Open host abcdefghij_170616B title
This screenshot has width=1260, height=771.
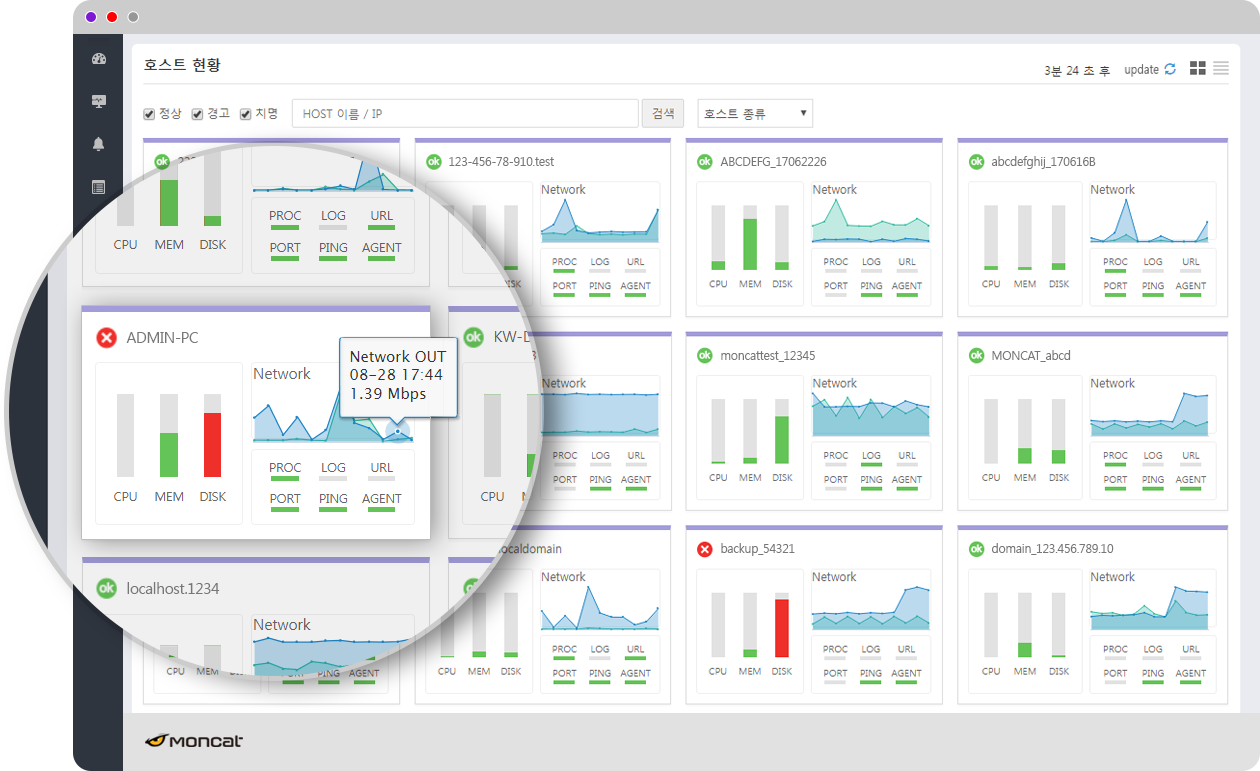click(1043, 161)
